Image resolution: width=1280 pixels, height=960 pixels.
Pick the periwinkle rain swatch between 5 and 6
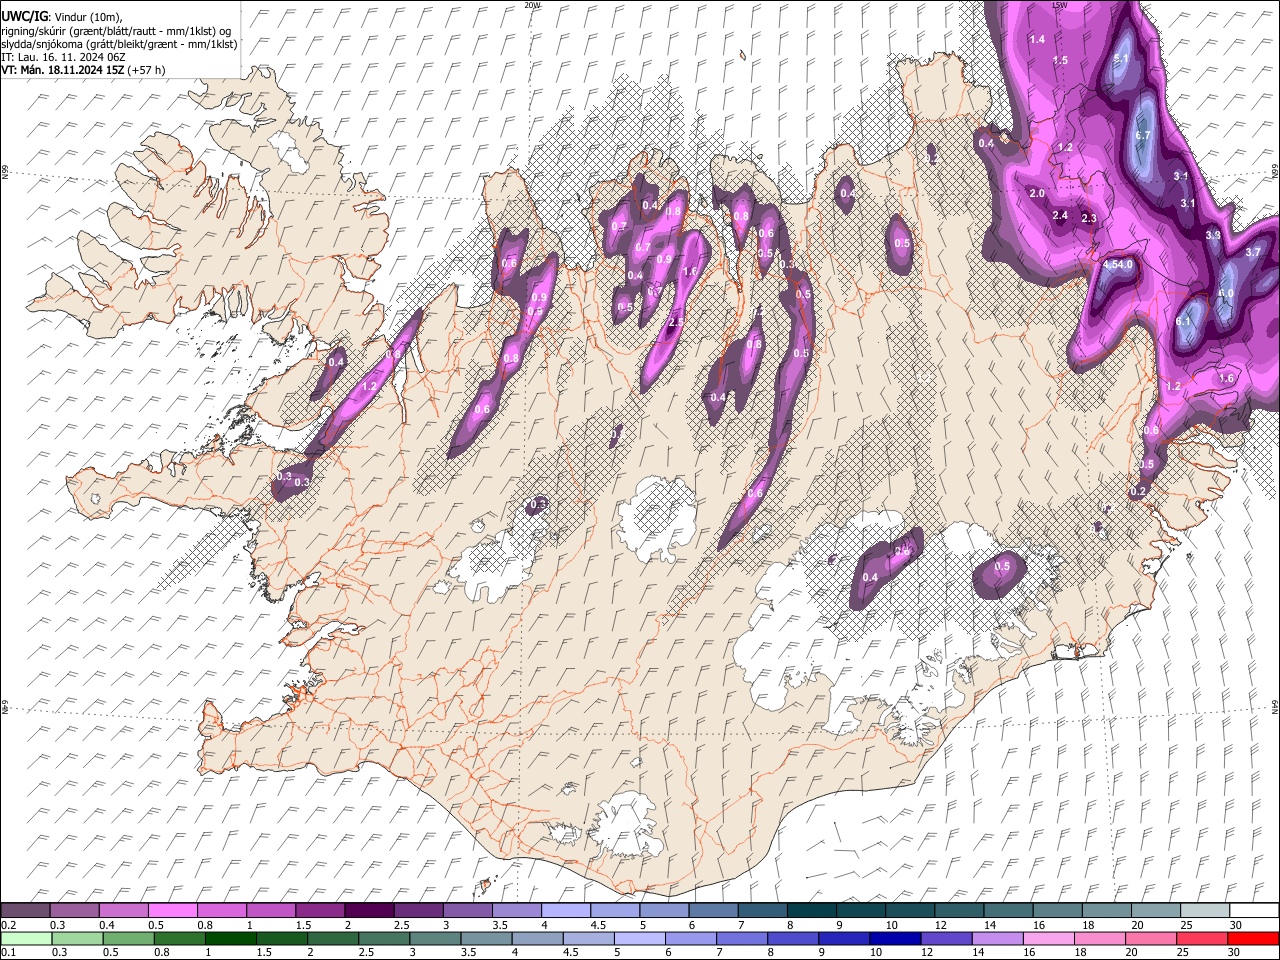point(639,939)
